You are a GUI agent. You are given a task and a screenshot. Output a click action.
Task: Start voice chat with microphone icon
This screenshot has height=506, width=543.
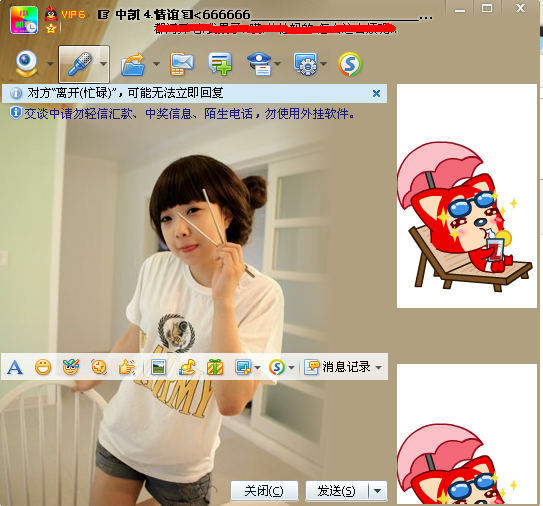80,64
